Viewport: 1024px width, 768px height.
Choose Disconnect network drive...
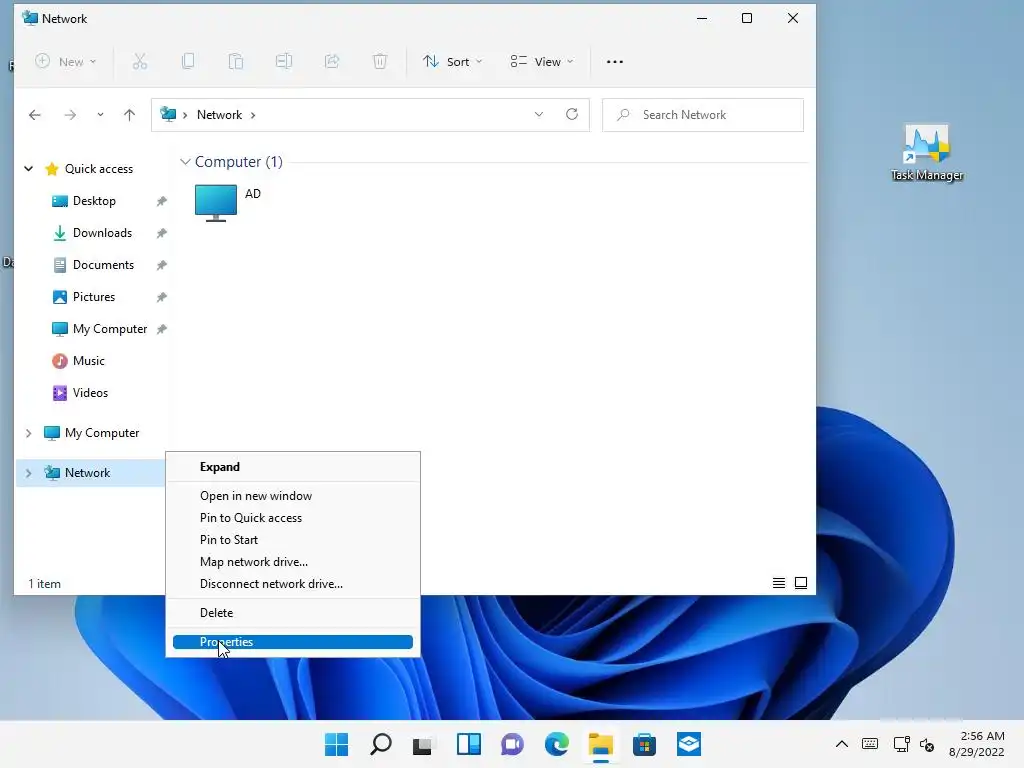pos(293,584)
